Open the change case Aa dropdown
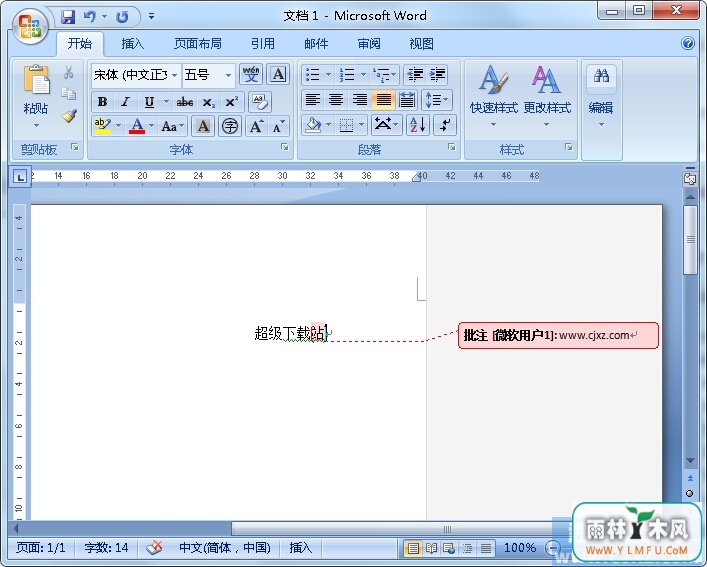This screenshot has height=567, width=707. 173,126
